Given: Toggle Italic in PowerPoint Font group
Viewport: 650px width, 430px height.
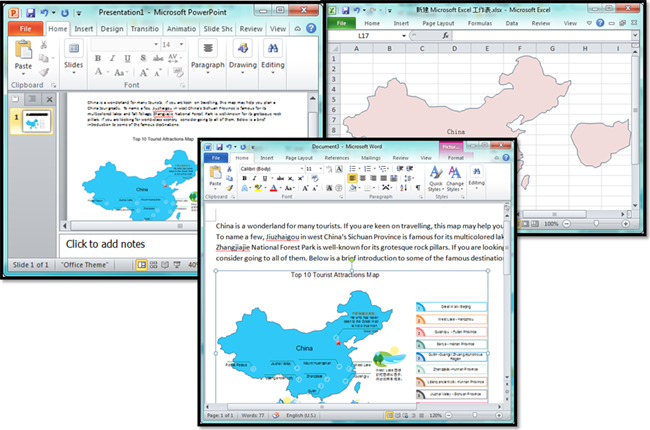Looking at the screenshot, I should 112,58.
